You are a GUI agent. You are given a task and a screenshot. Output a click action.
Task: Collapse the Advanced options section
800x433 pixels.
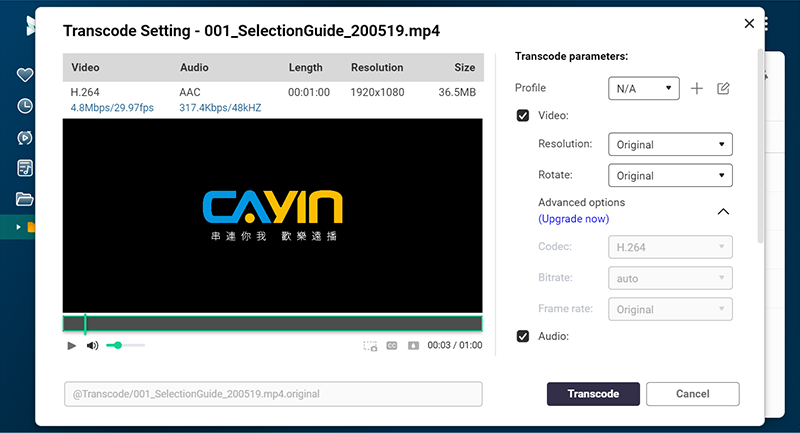click(x=723, y=211)
